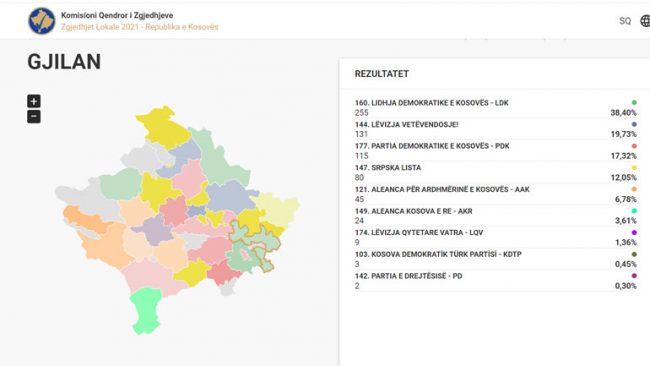Image resolution: width=650 pixels, height=366 pixels.
Task: Click magenta color dot for PD
Action: pos(634,276)
